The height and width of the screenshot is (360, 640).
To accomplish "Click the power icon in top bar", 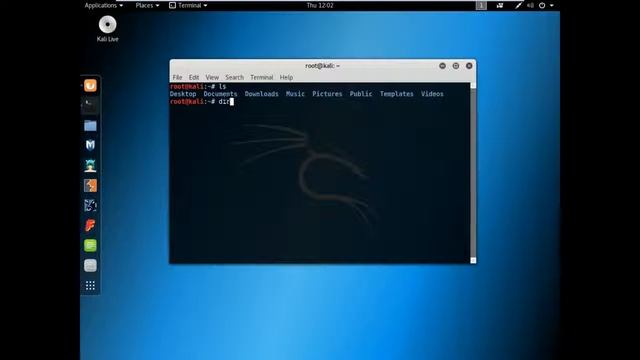I will tap(542, 5).
